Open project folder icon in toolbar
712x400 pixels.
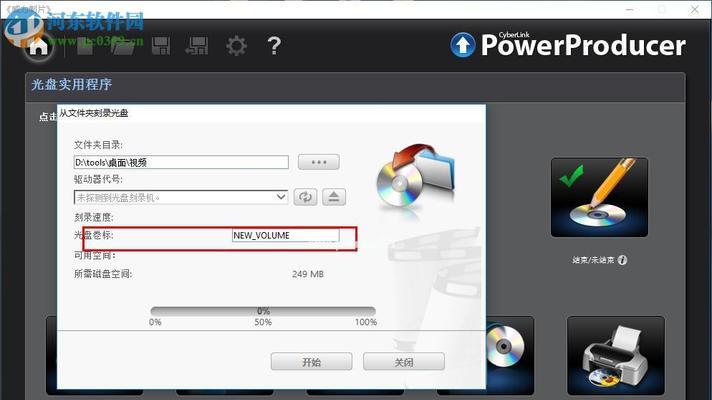[124, 46]
